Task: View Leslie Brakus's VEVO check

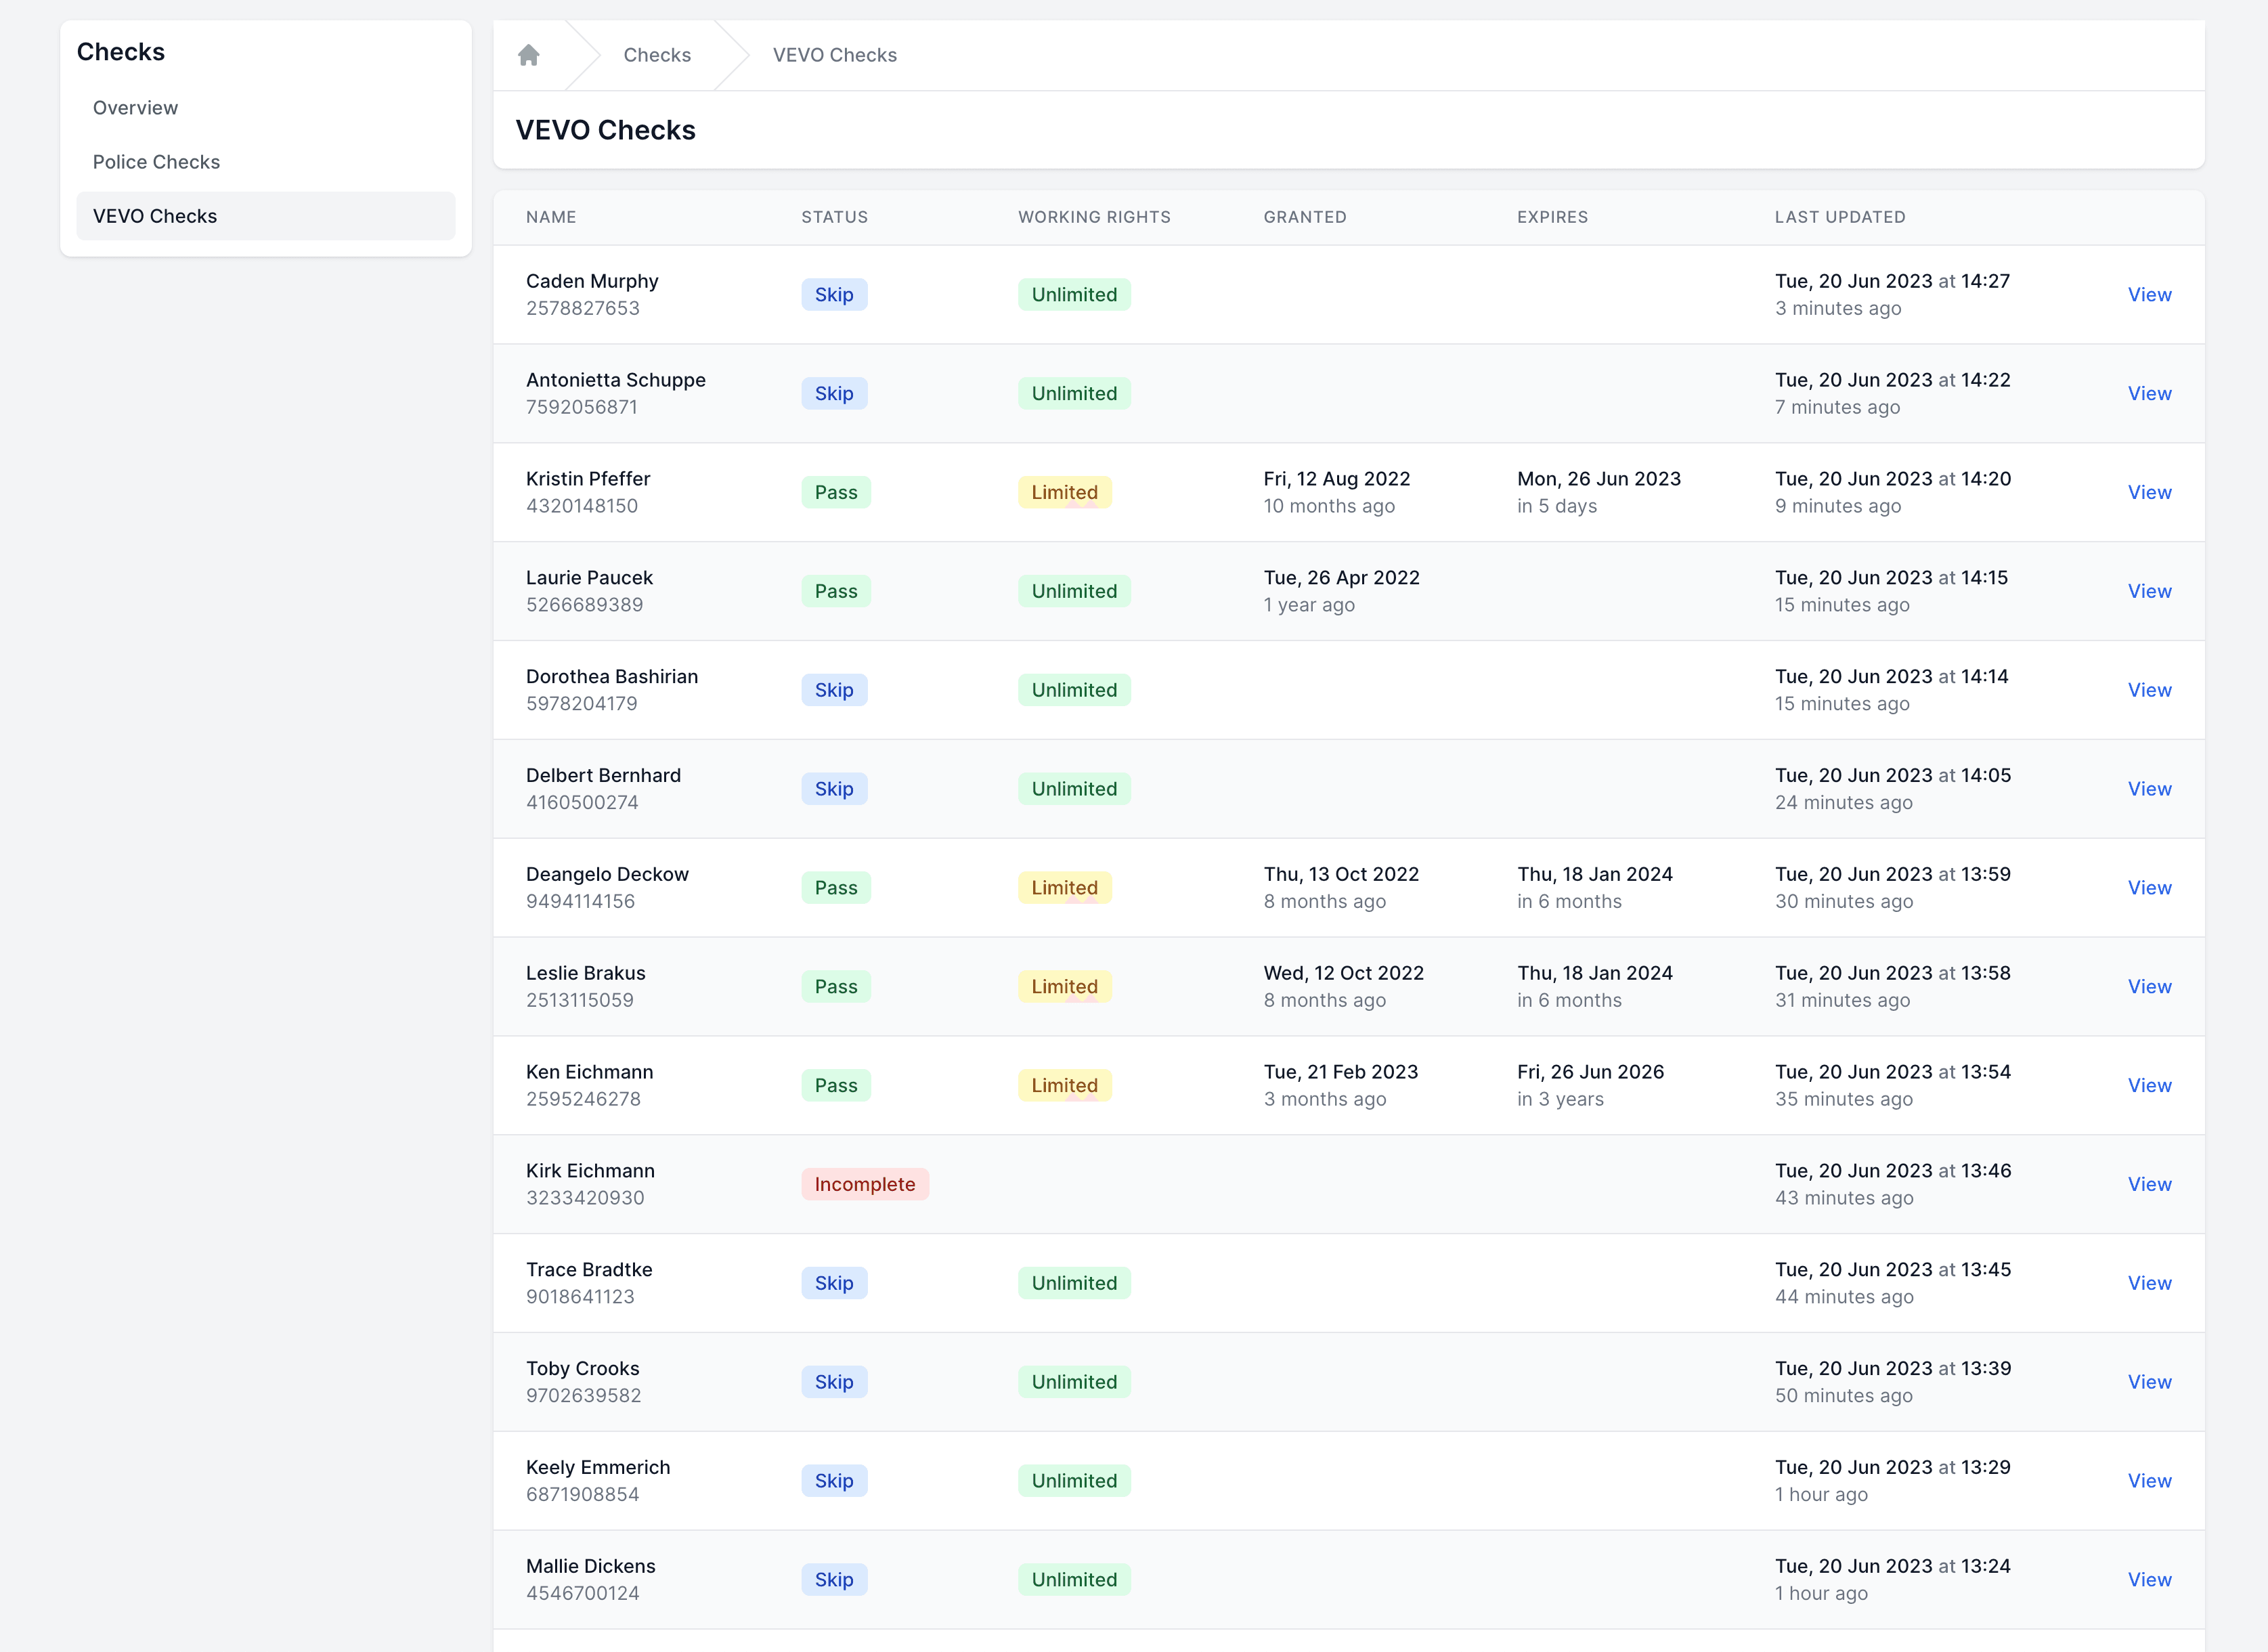Action: tap(2149, 987)
